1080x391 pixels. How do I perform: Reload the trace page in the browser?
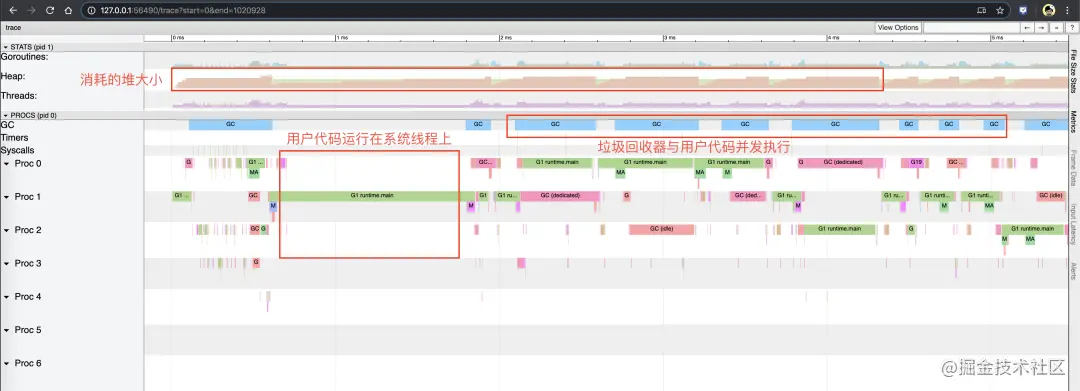pos(50,10)
